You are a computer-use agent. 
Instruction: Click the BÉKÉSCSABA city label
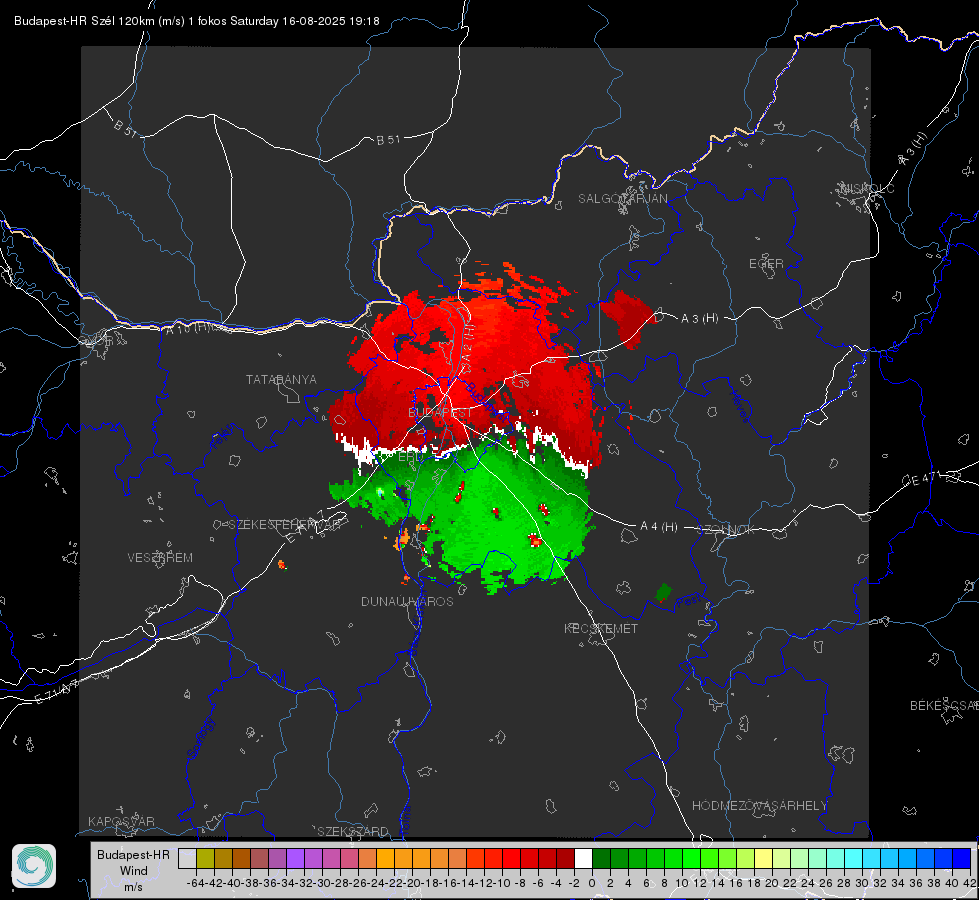pos(944,706)
